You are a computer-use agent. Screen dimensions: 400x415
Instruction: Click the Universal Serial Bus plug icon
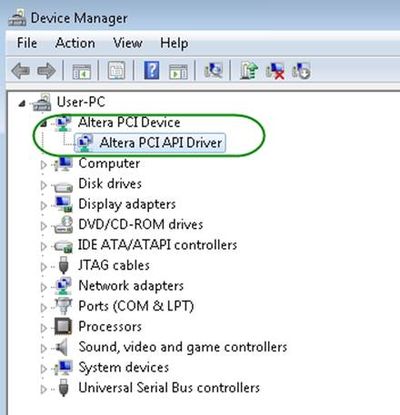(63, 388)
